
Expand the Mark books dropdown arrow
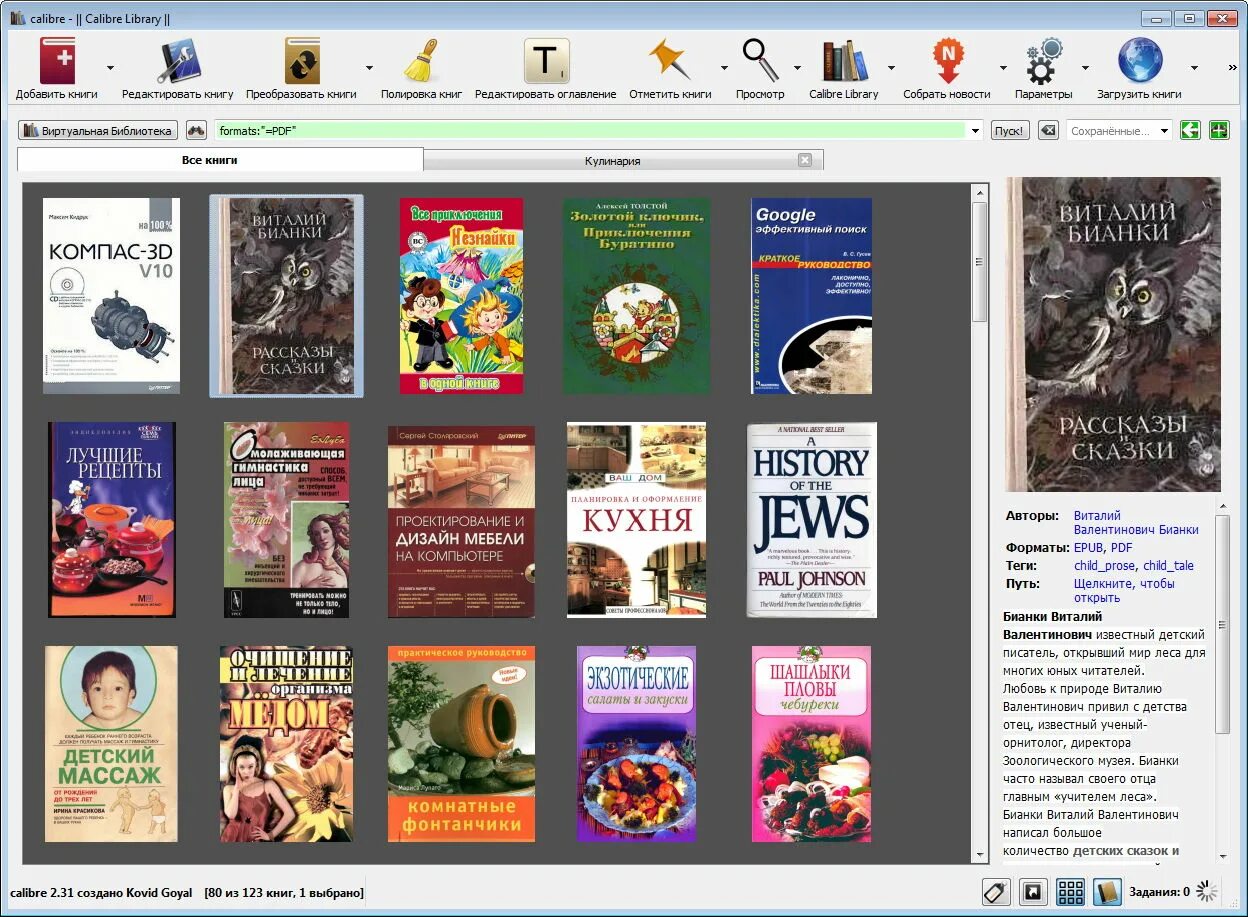(x=724, y=68)
